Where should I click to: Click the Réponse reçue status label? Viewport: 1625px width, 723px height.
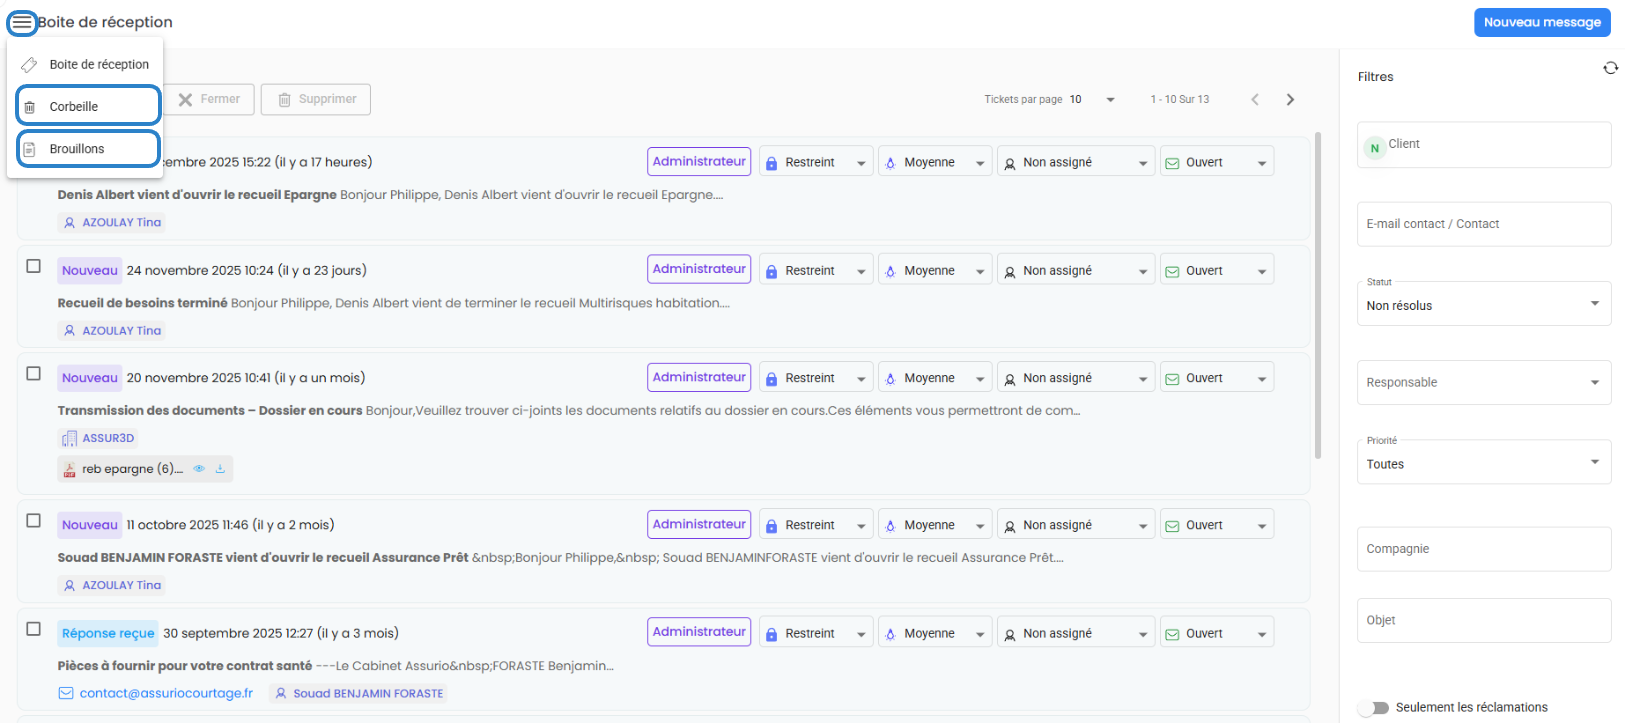(x=108, y=633)
